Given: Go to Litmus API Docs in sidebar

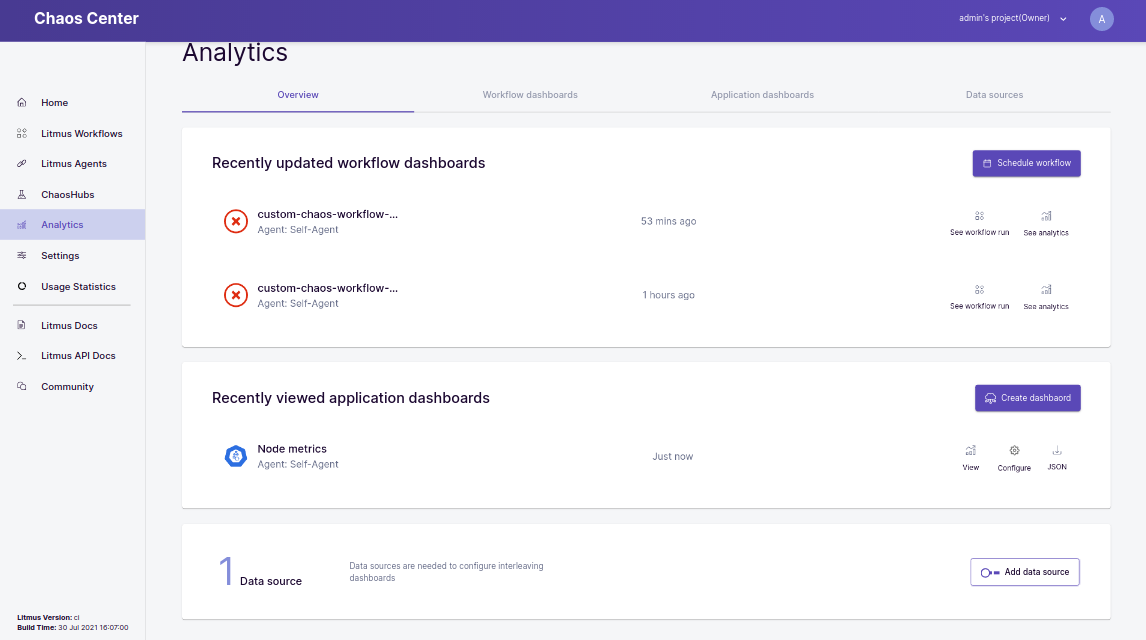Looking at the screenshot, I should tap(78, 356).
